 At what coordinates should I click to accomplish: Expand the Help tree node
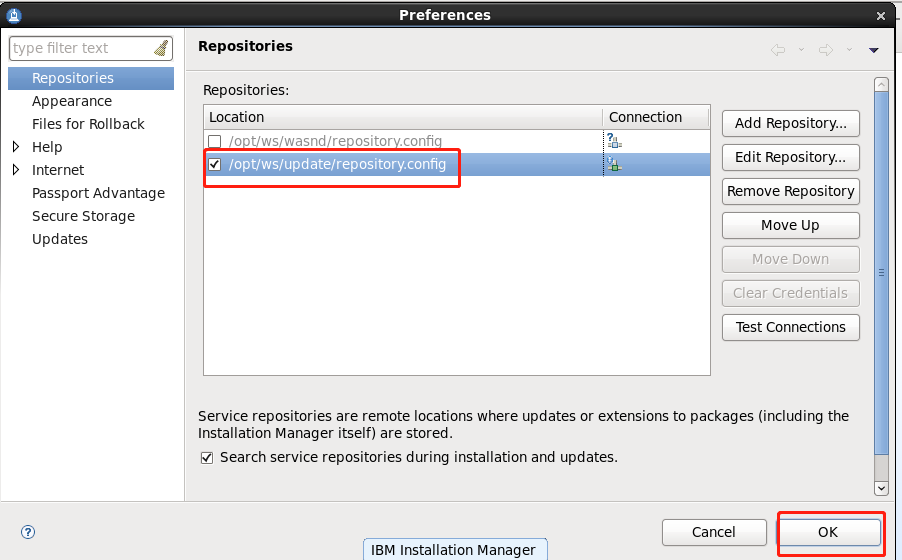[x=16, y=147]
